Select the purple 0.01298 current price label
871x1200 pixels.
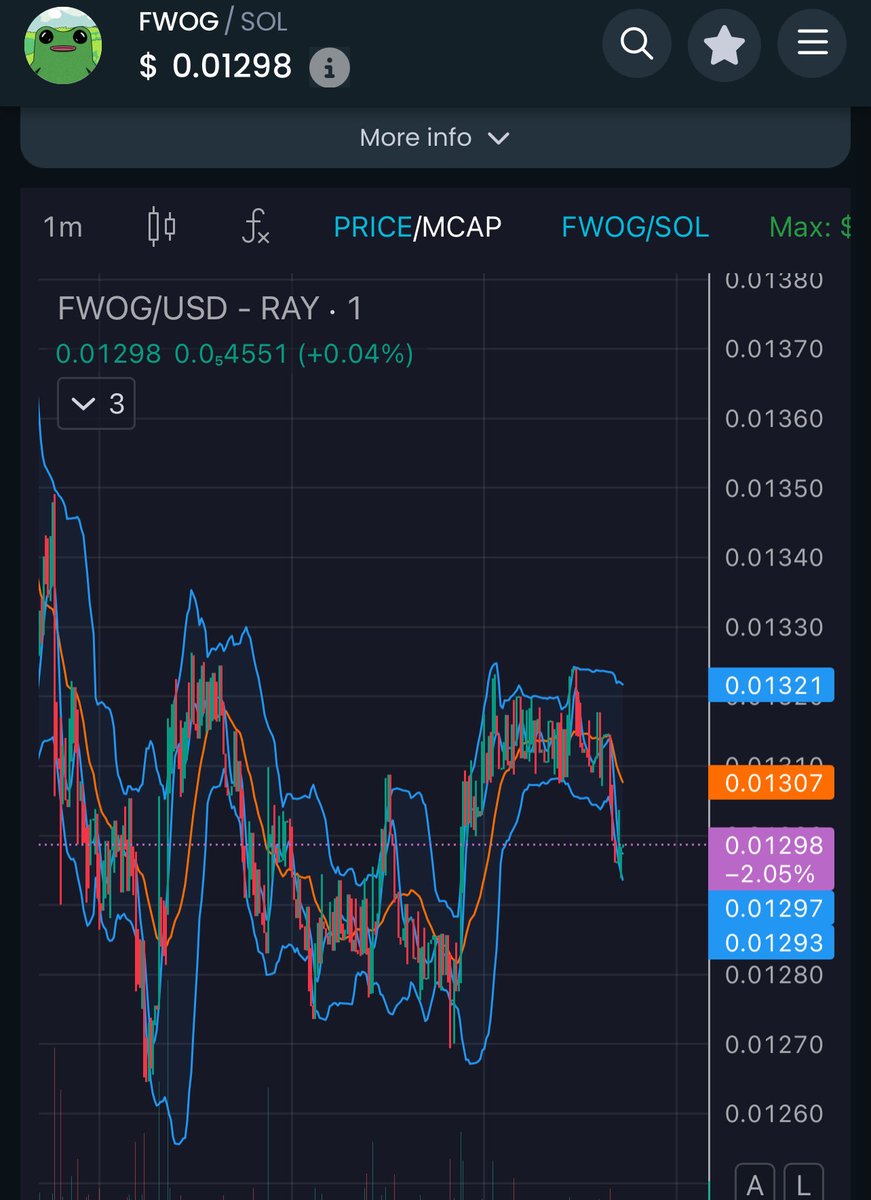coord(771,859)
